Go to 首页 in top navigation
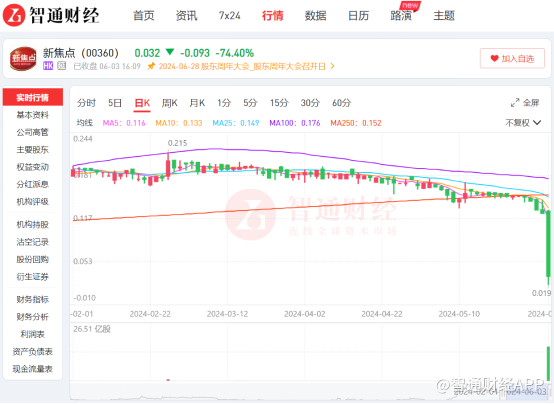The width and height of the screenshot is (554, 404). pyautogui.click(x=143, y=16)
